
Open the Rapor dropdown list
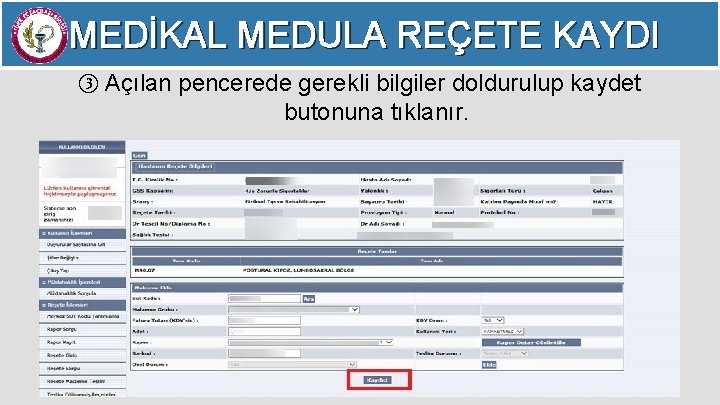point(310,343)
